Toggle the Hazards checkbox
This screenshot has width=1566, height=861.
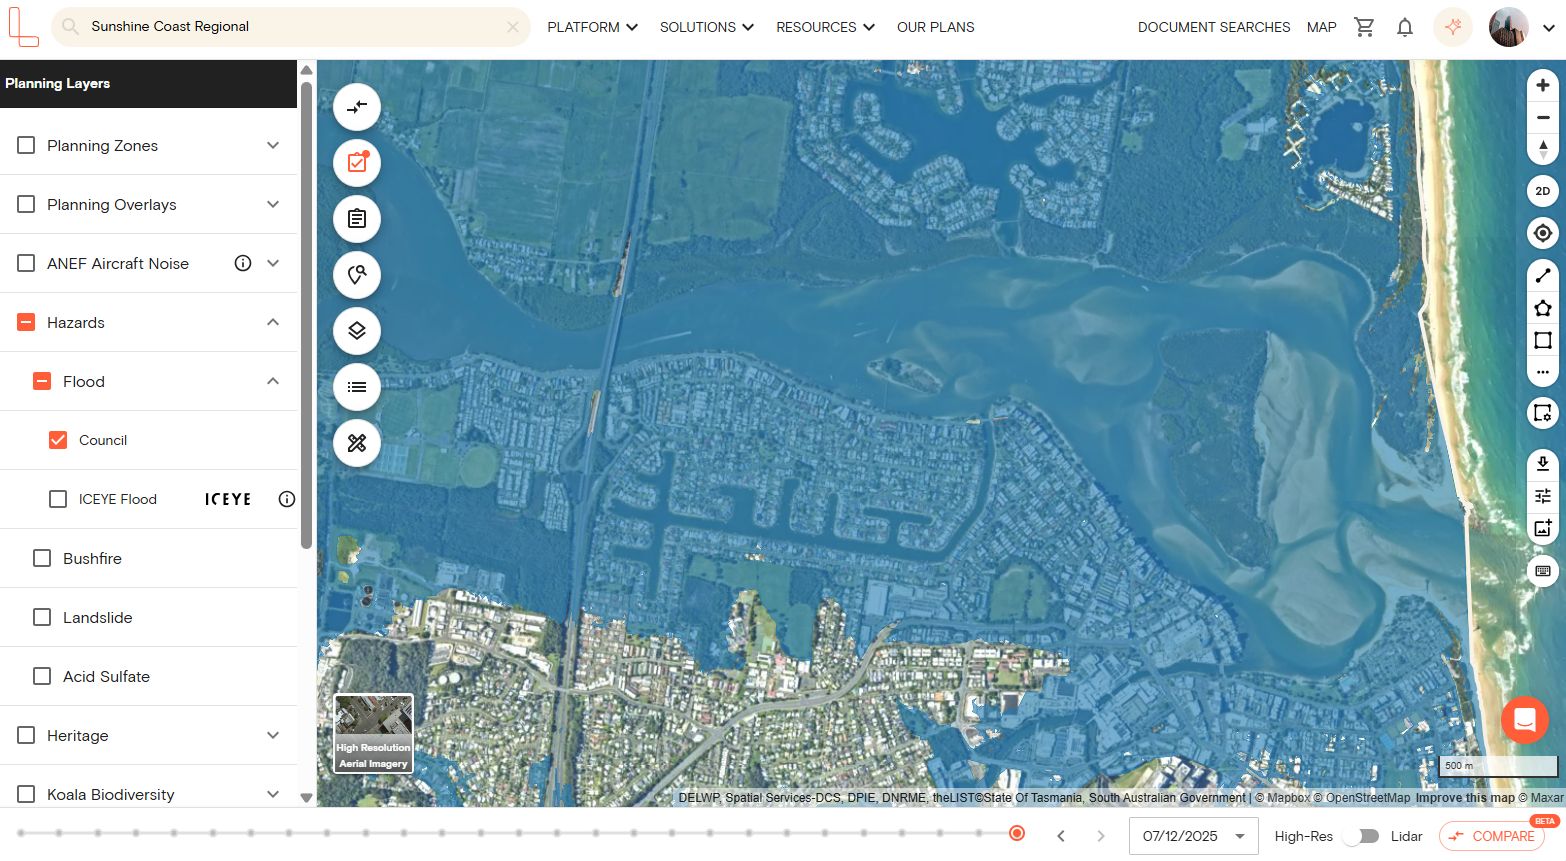tap(26, 322)
